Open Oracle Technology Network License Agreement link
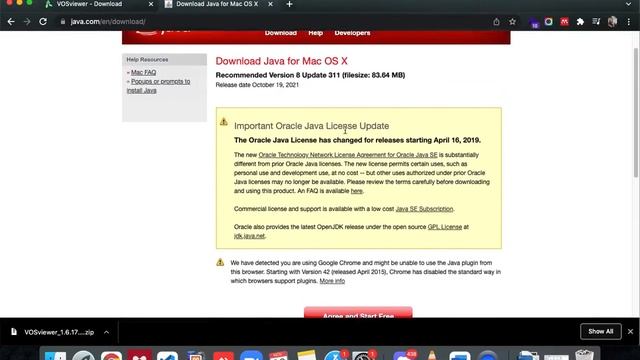Image resolution: width=640 pixels, height=360 pixels. coord(348,155)
